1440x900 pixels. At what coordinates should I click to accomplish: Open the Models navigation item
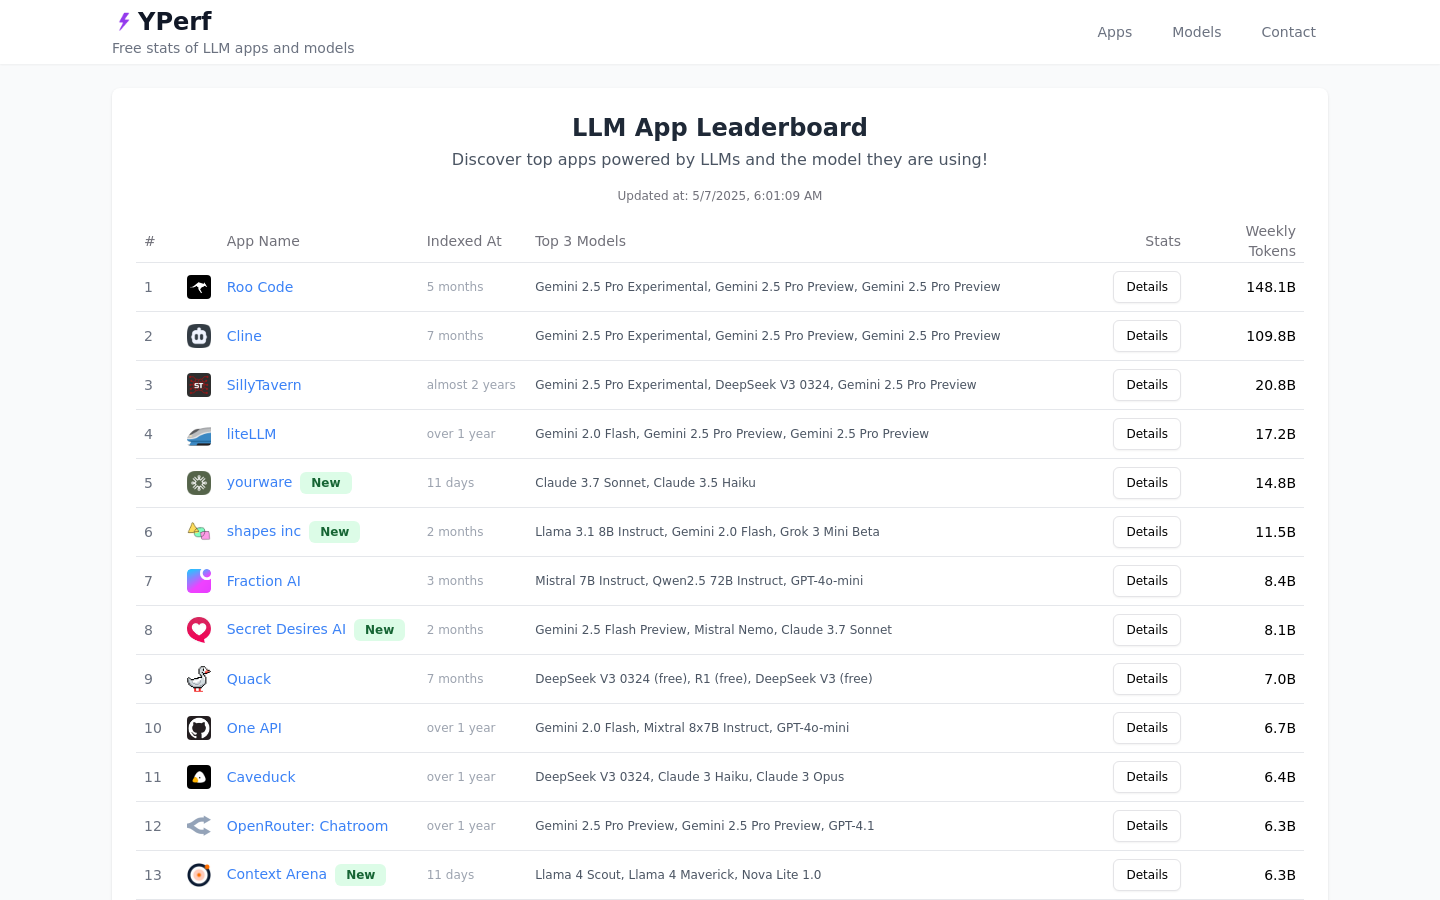tap(1197, 32)
